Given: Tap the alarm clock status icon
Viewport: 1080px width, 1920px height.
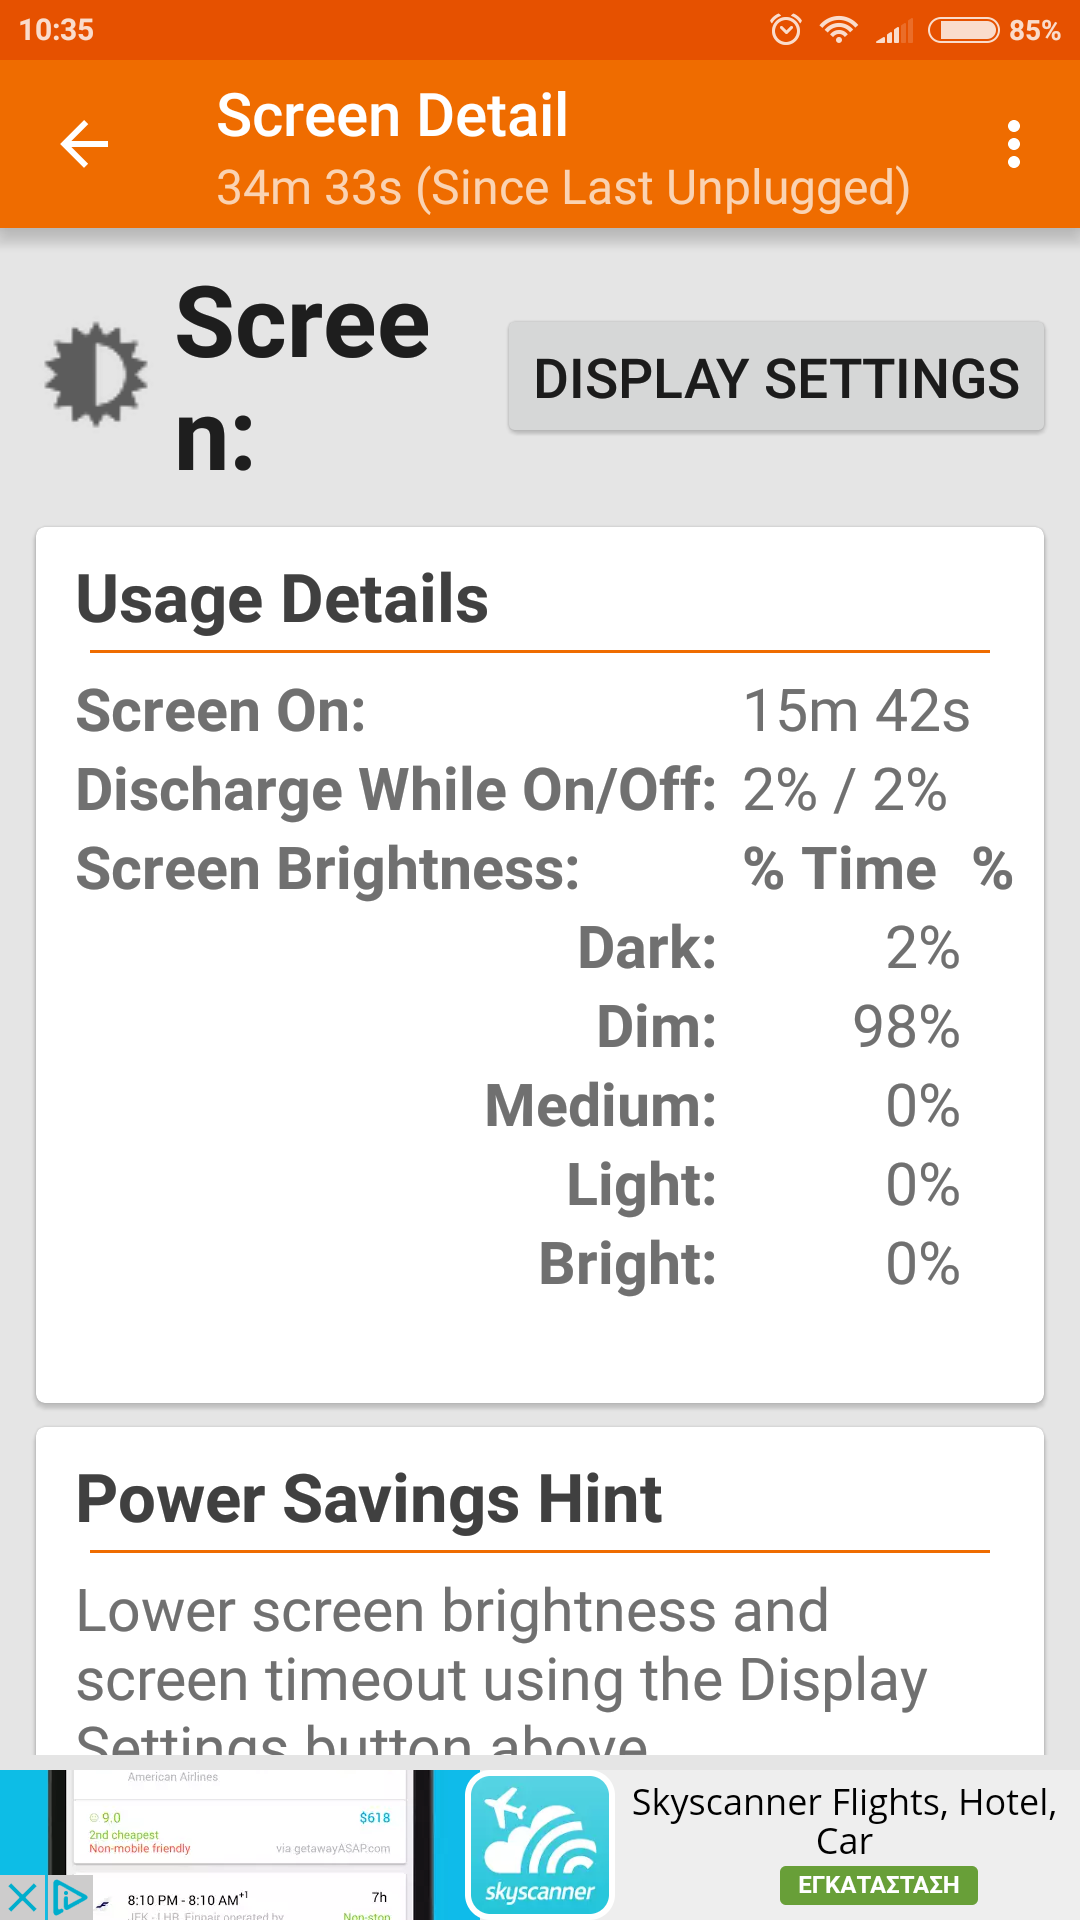Looking at the screenshot, I should (x=786, y=30).
